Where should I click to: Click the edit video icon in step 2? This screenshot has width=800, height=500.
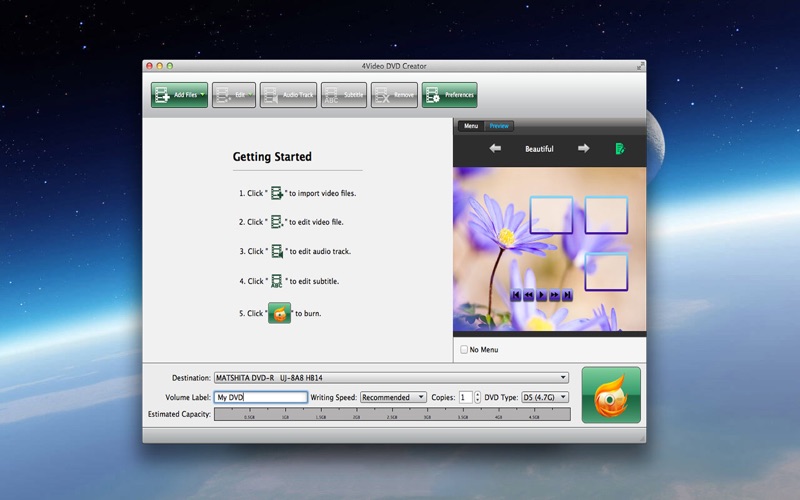coord(277,221)
